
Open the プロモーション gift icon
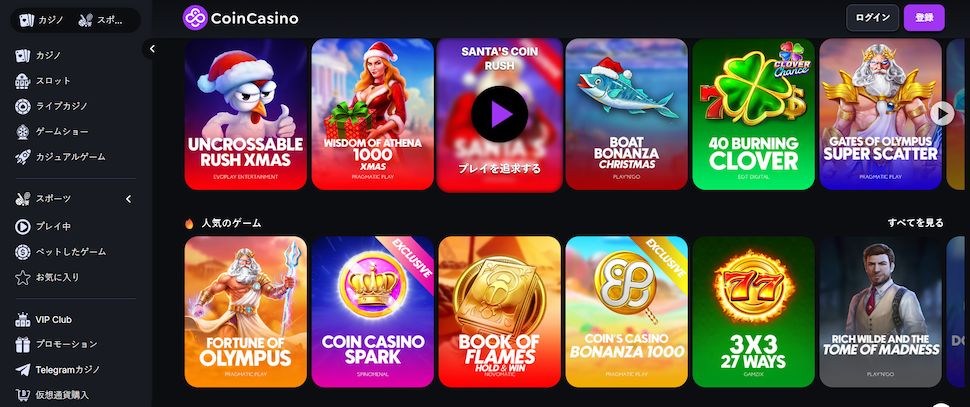click(x=23, y=345)
